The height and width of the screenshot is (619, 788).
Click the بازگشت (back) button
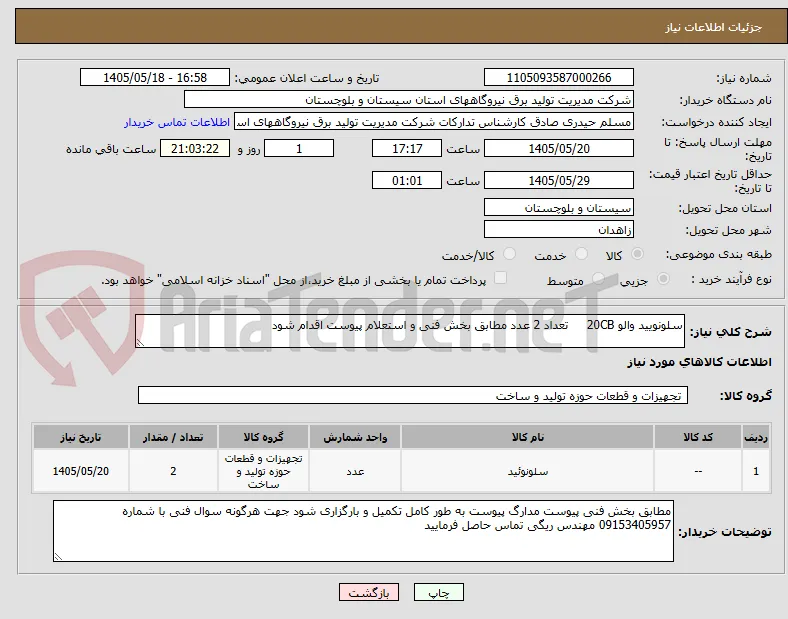369,592
